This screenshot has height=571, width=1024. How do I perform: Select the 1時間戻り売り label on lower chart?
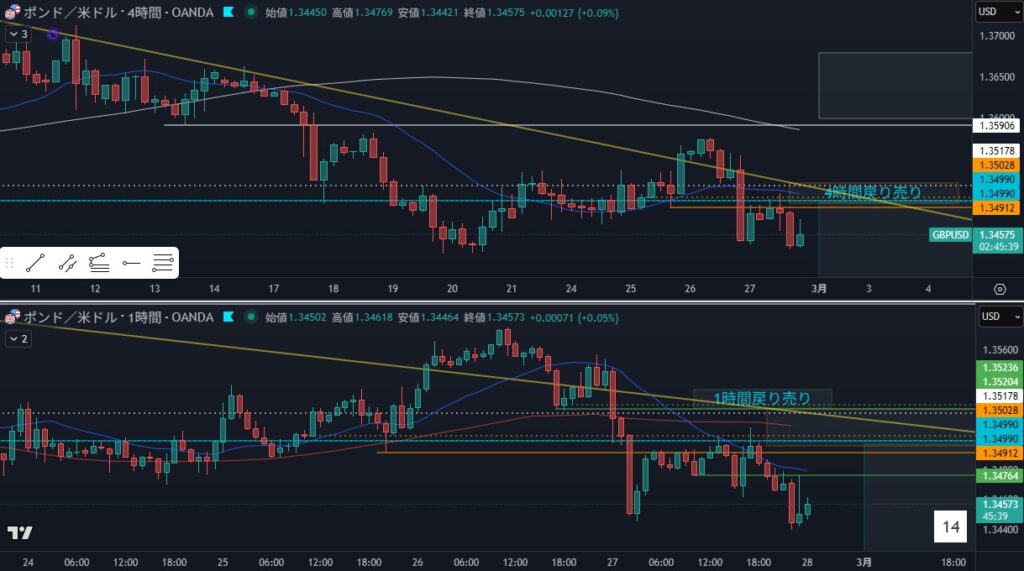[761, 398]
